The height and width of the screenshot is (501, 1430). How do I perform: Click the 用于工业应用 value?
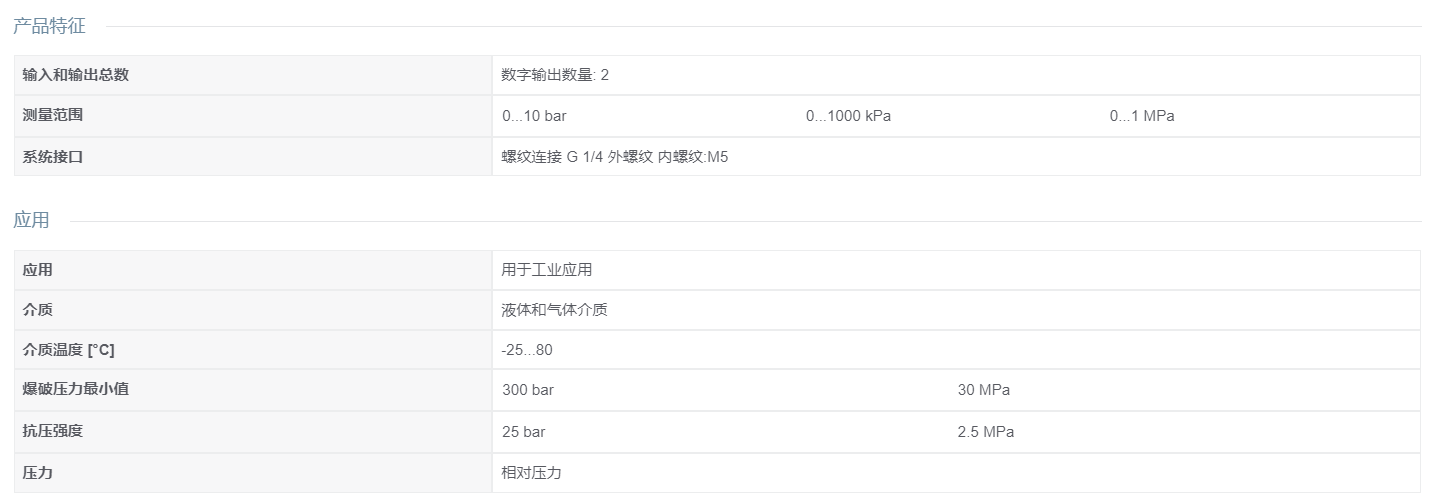point(547,270)
